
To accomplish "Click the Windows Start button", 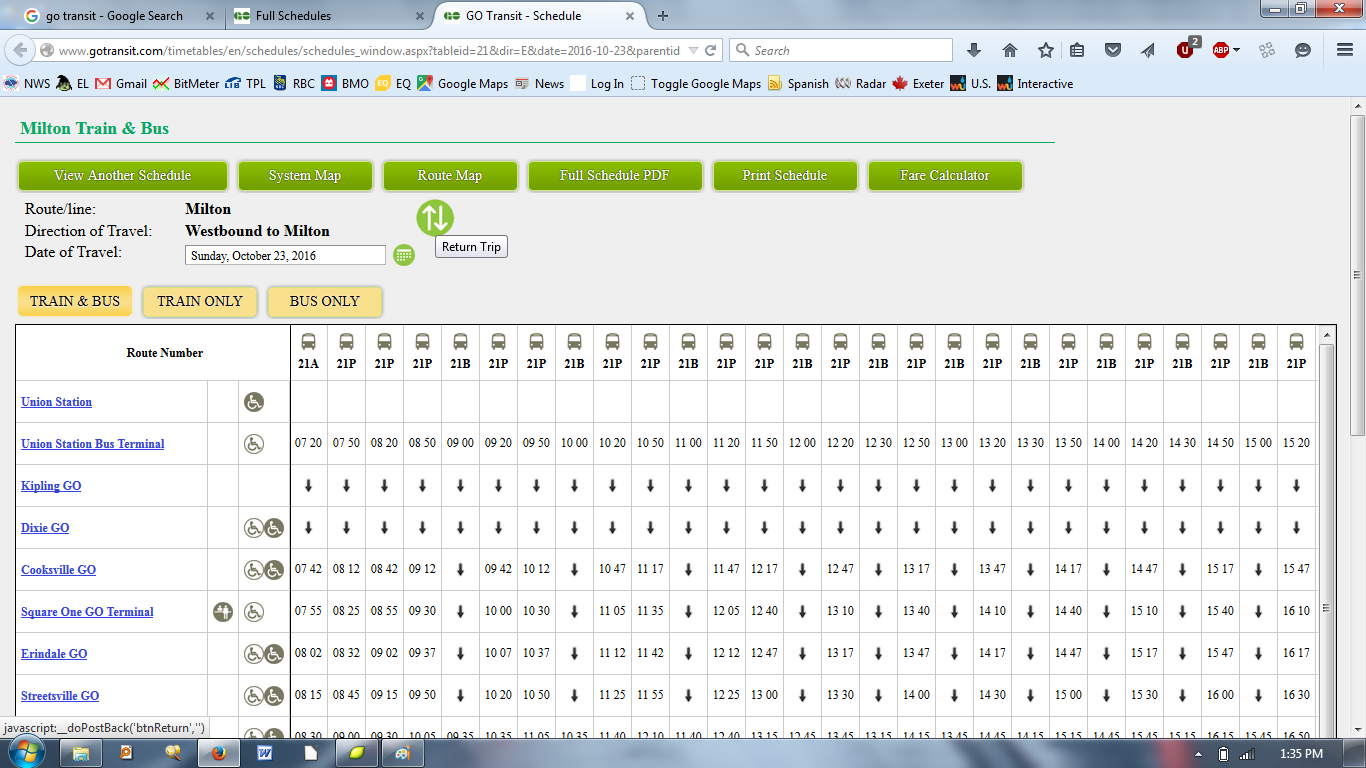I will 27,753.
